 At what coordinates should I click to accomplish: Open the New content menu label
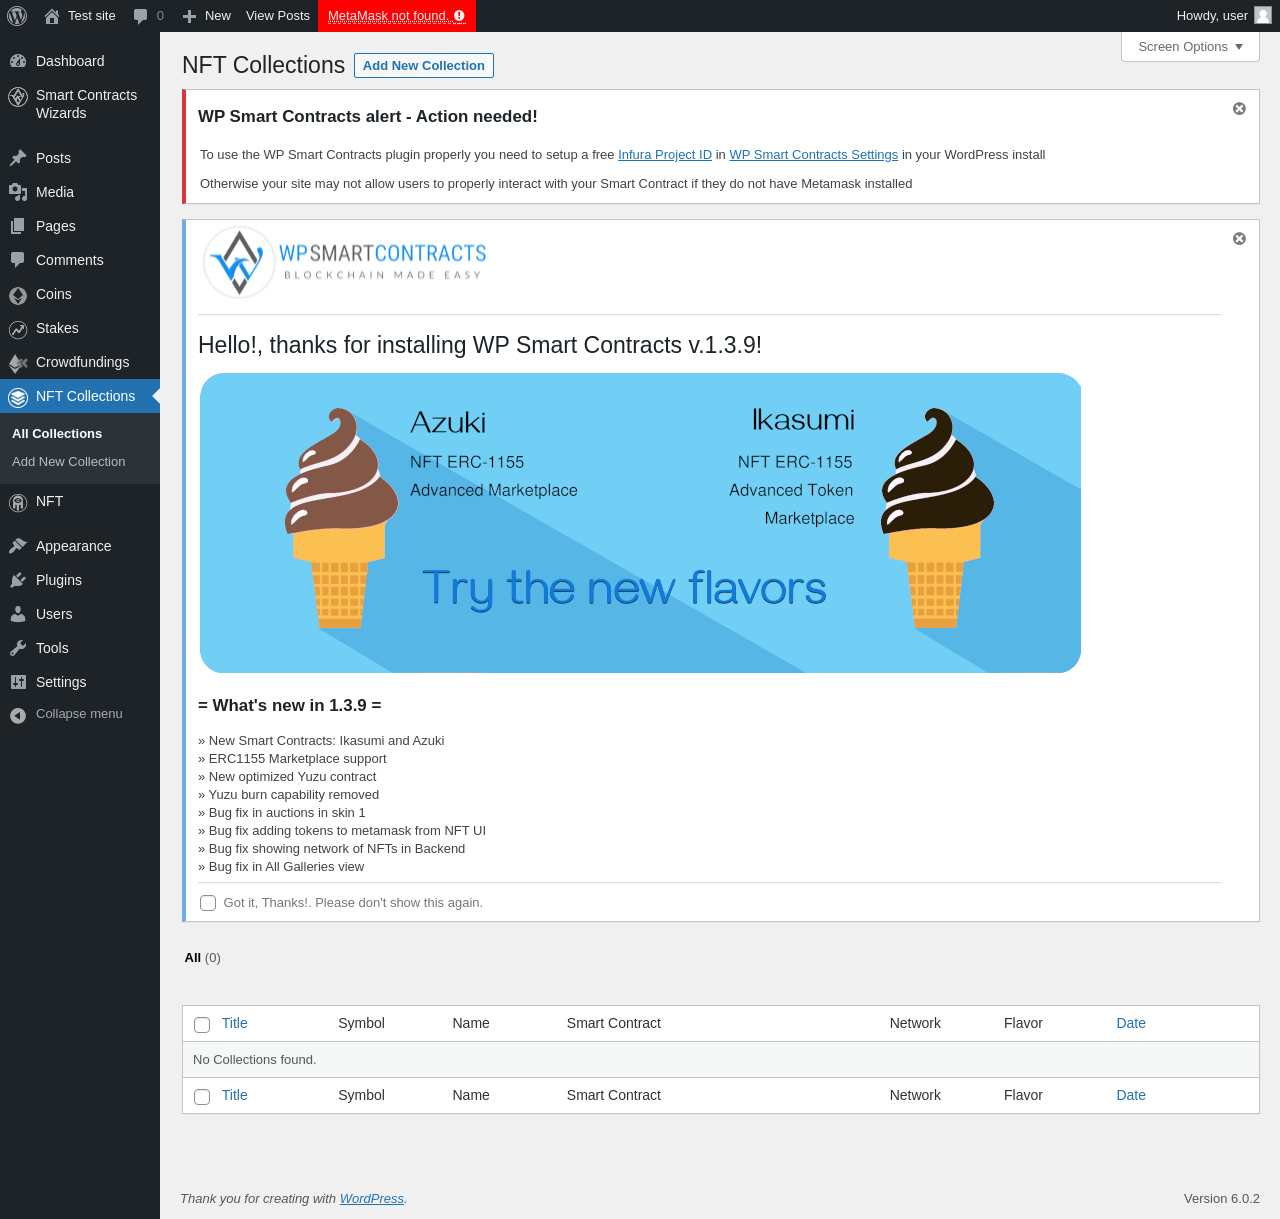(217, 16)
